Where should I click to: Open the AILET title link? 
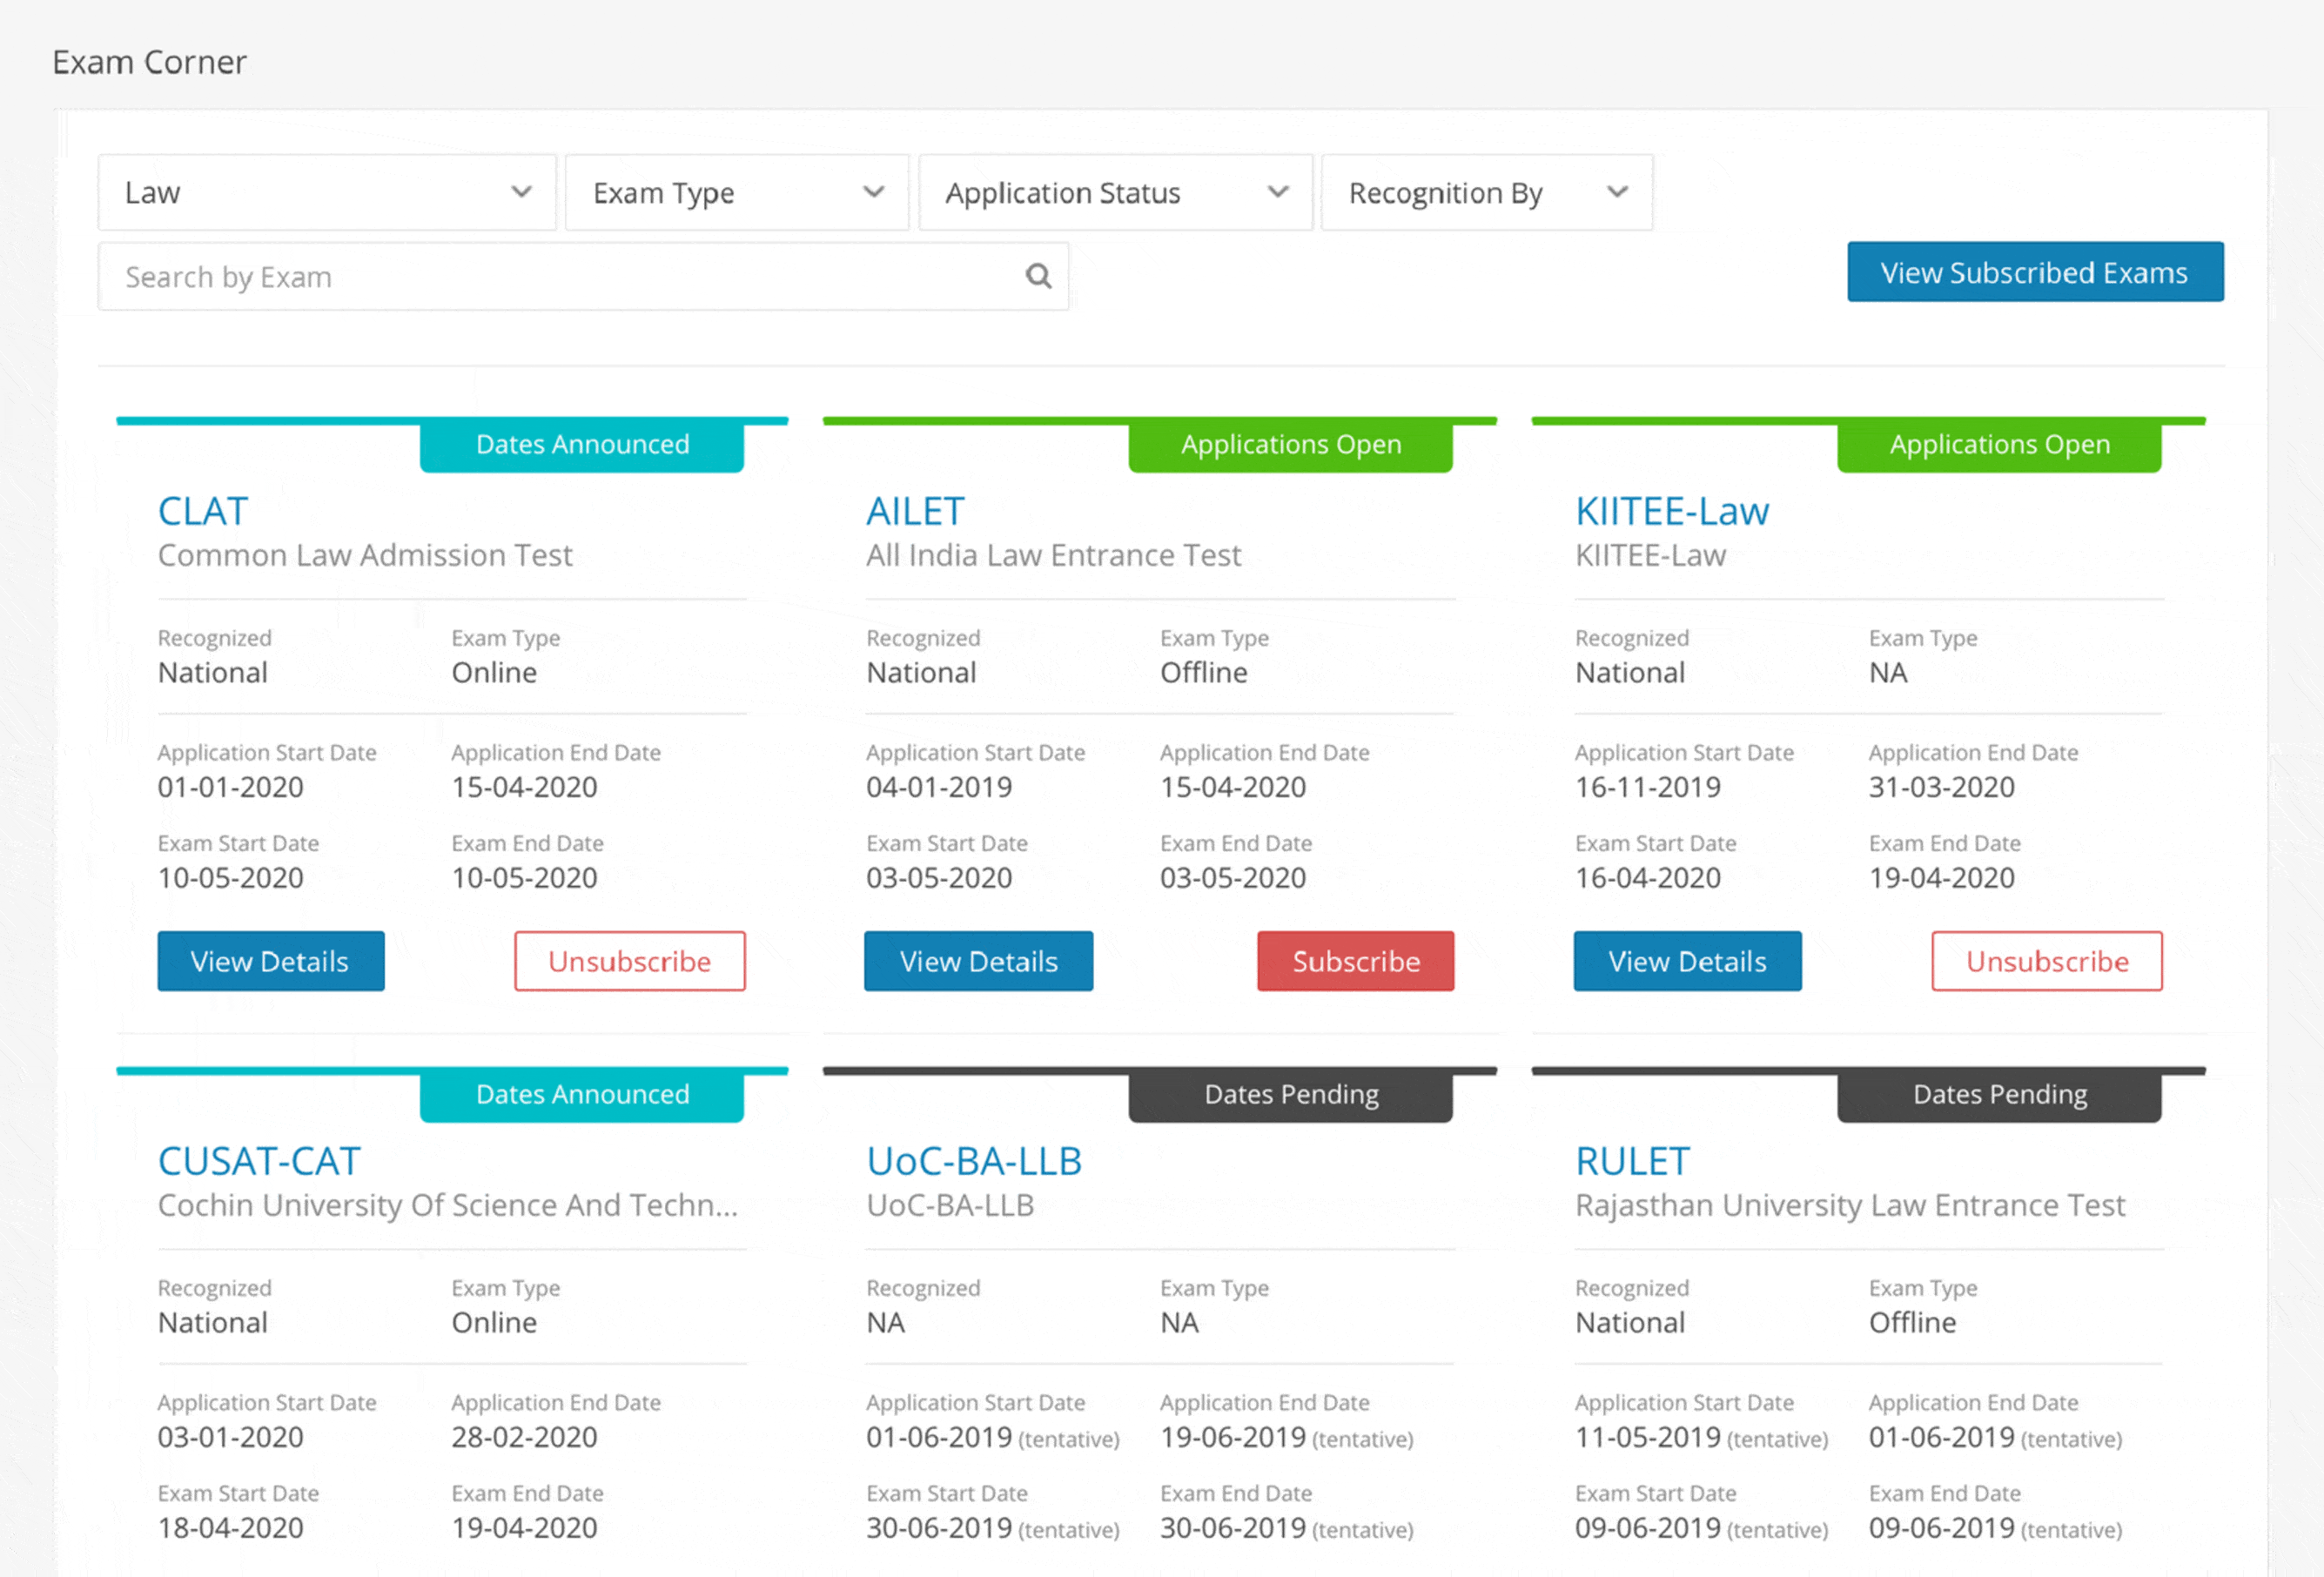915,511
